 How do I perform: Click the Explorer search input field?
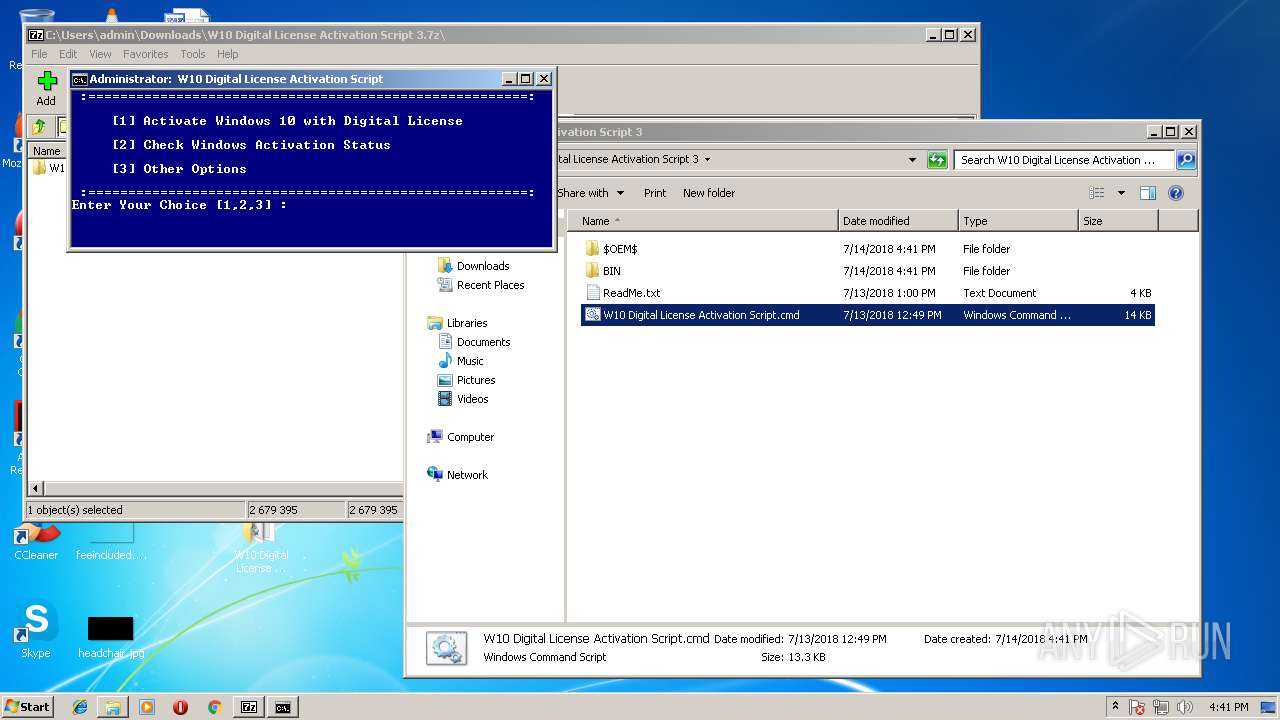pyautogui.click(x=1063, y=160)
